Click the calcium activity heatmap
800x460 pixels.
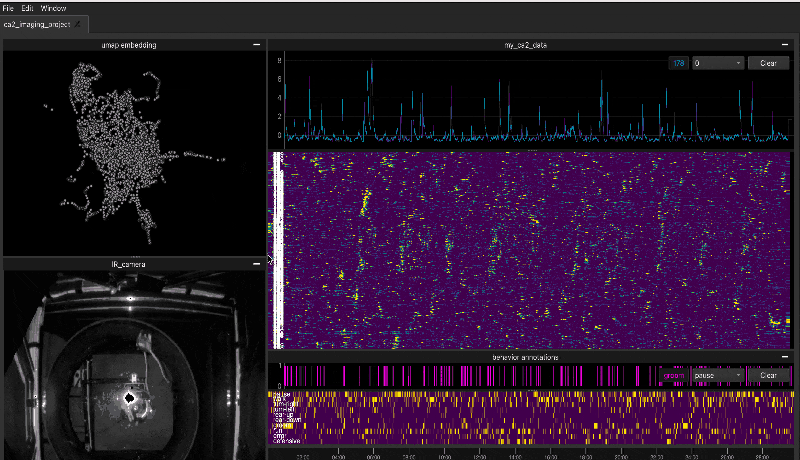point(536,250)
